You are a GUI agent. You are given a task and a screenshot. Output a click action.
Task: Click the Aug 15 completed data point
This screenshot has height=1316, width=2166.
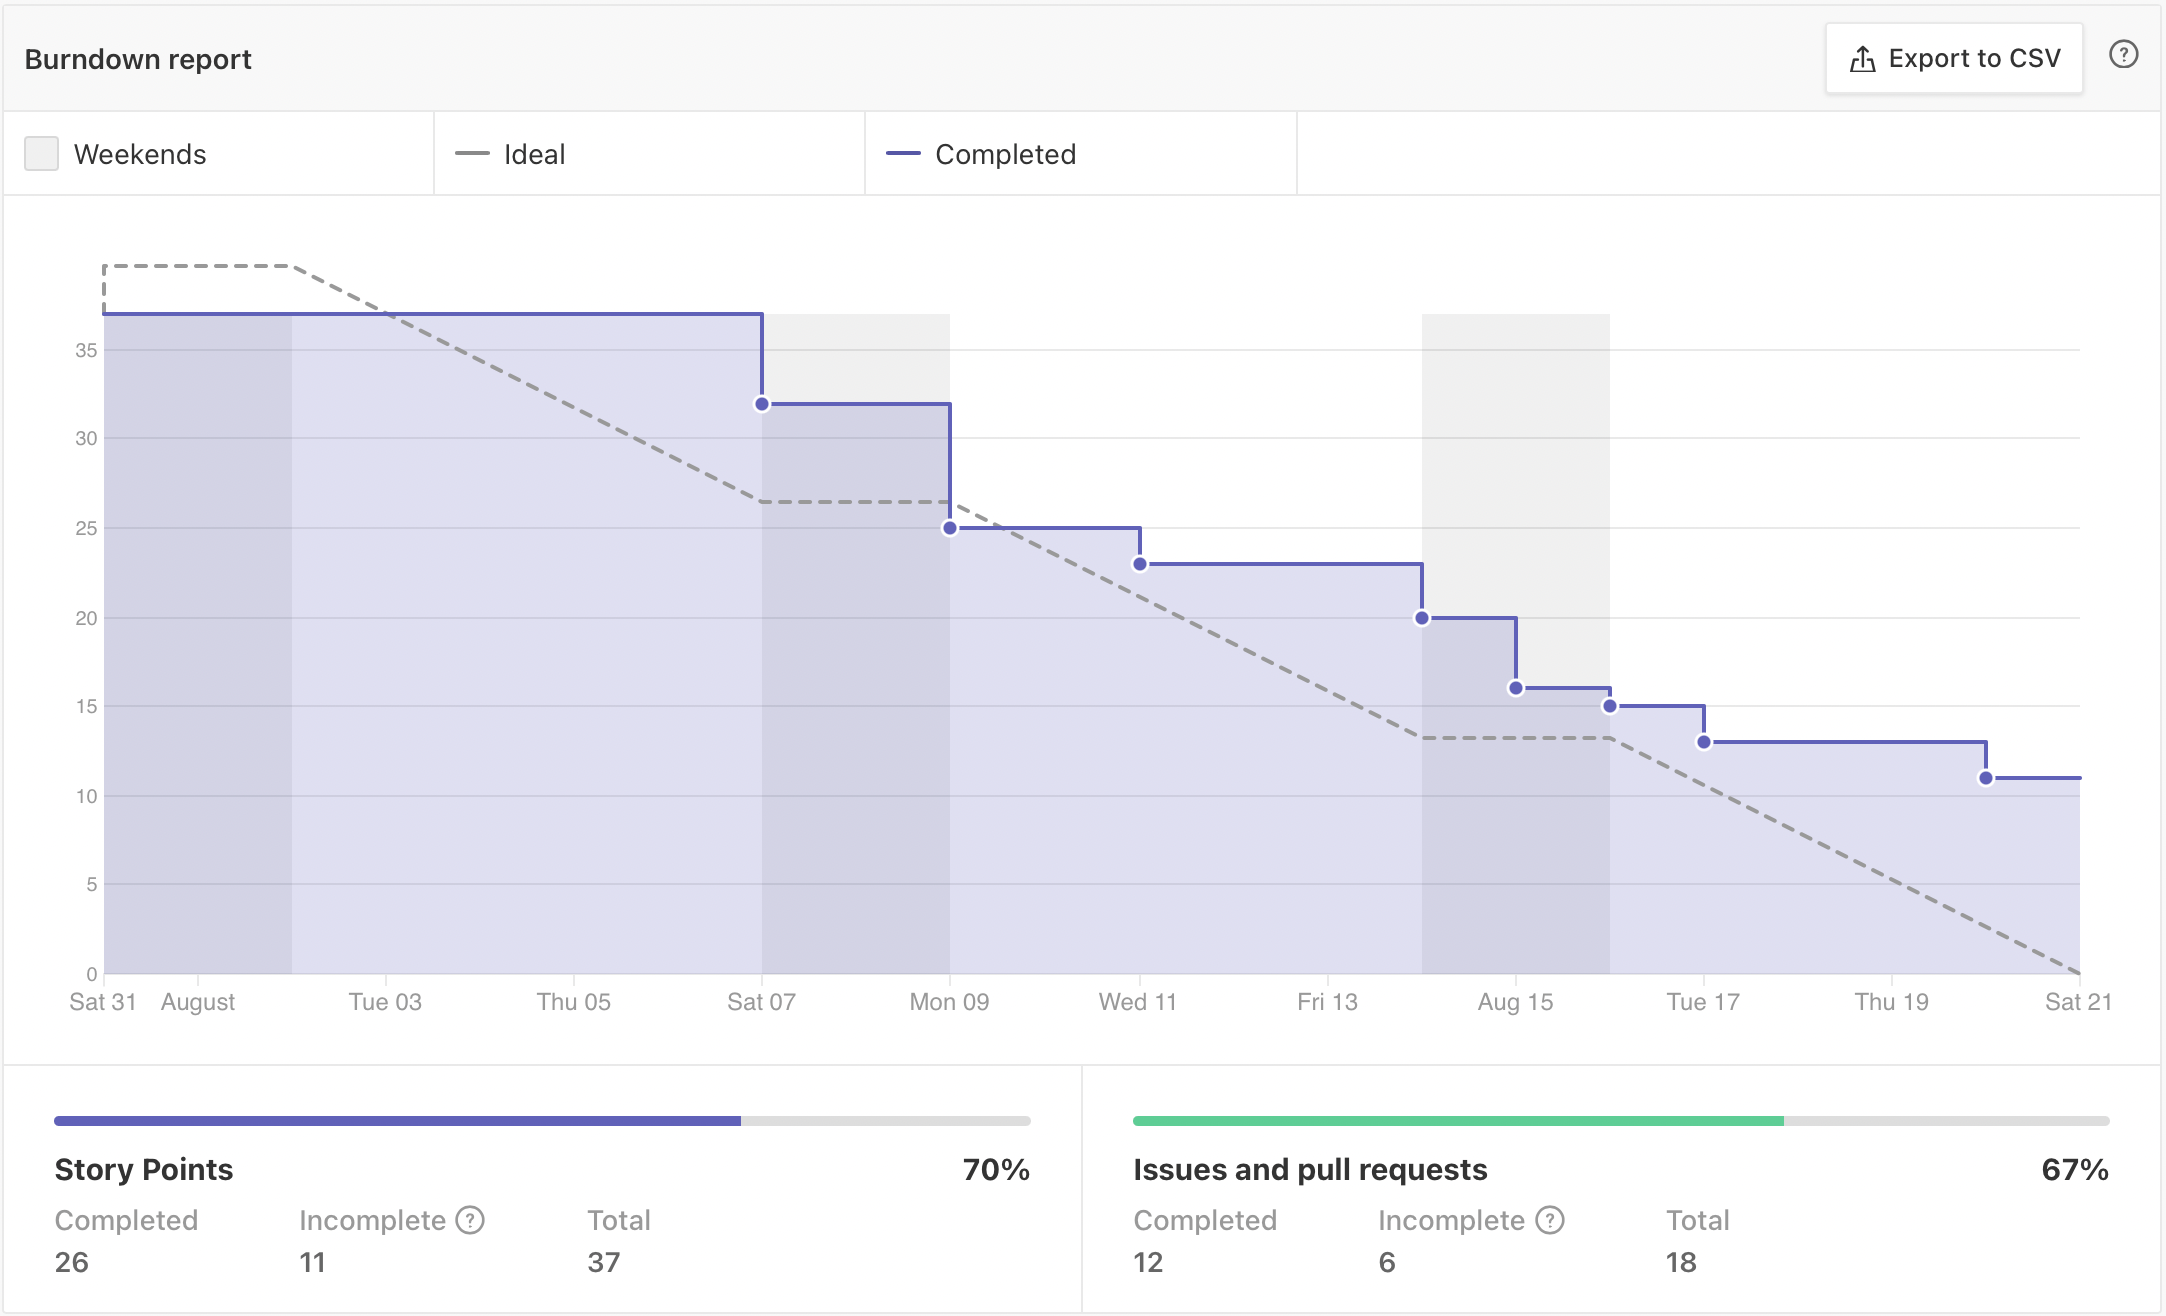[x=1516, y=688]
